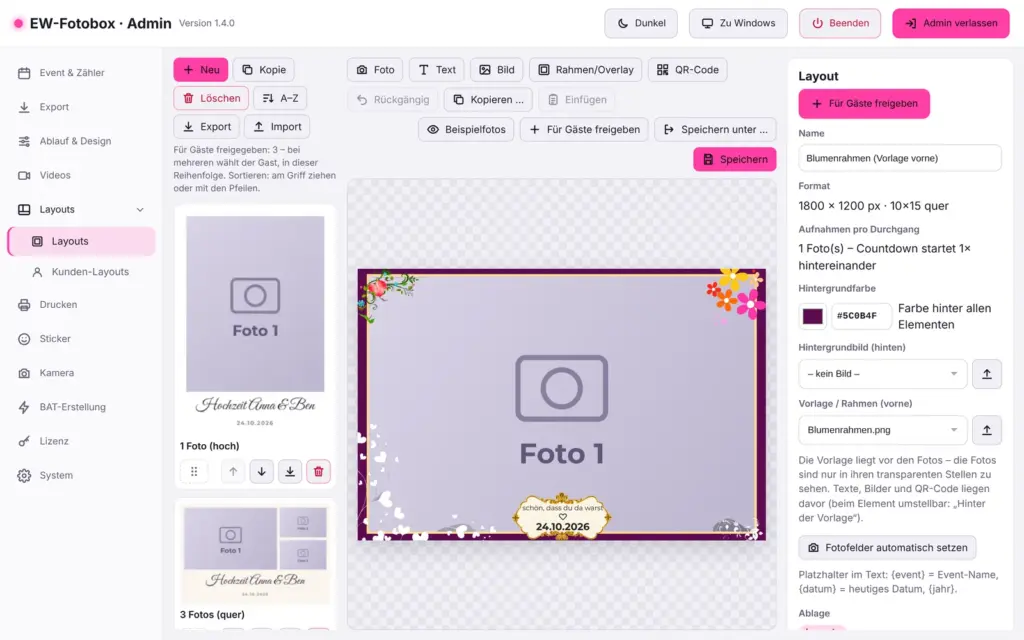Move 1 Foto (hoch) layout down
This screenshot has width=1024, height=640.
pos(261,472)
